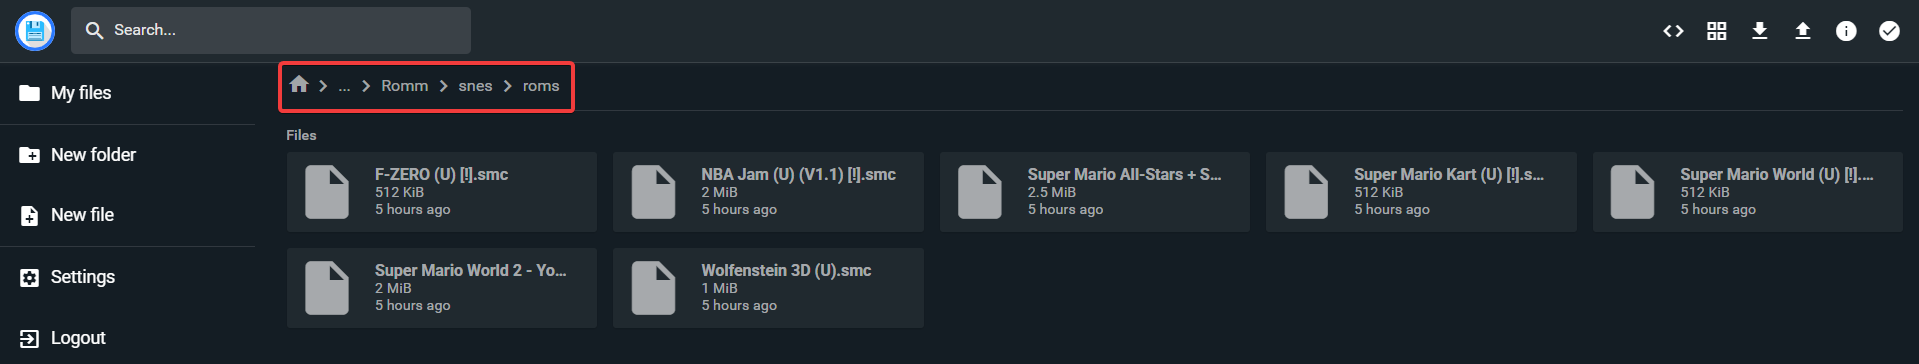Image resolution: width=1919 pixels, height=364 pixels.
Task: Show file info via the info icon
Action: click(x=1846, y=31)
